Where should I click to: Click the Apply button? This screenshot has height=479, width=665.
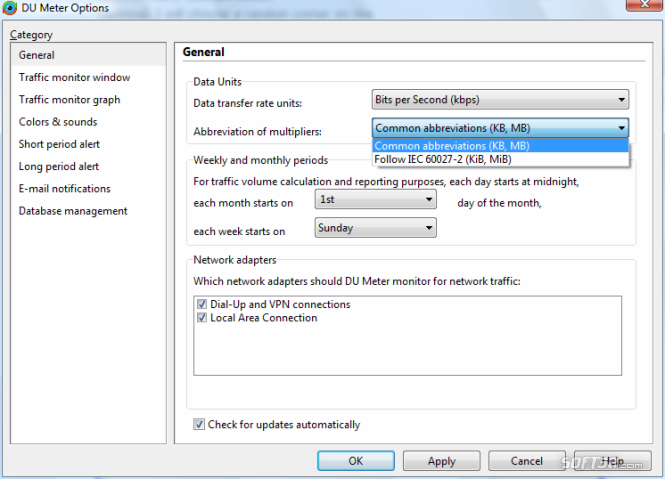coord(441,461)
